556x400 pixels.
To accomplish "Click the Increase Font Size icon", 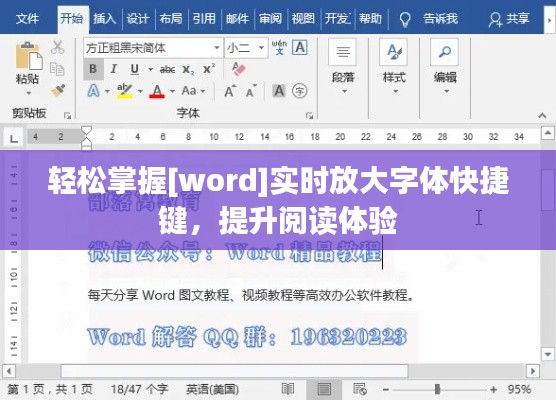I will tap(230, 91).
